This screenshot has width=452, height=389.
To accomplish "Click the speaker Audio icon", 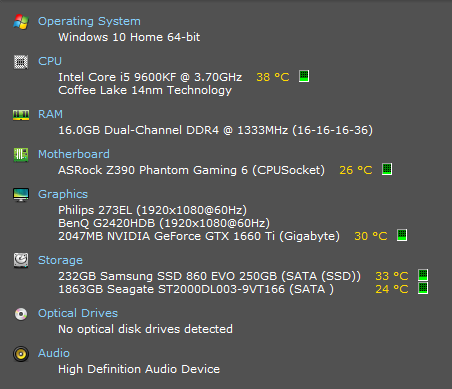I will (x=21, y=354).
